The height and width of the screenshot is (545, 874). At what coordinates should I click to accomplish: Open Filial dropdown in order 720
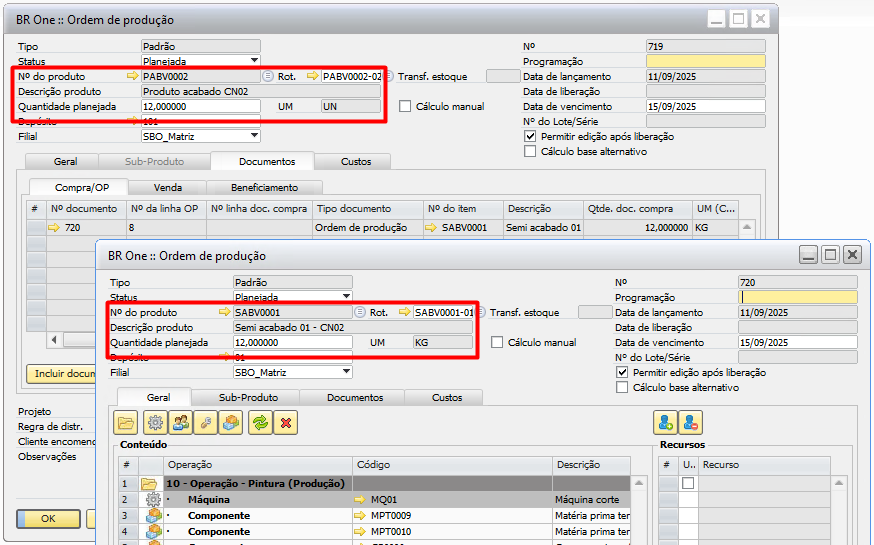(x=346, y=372)
